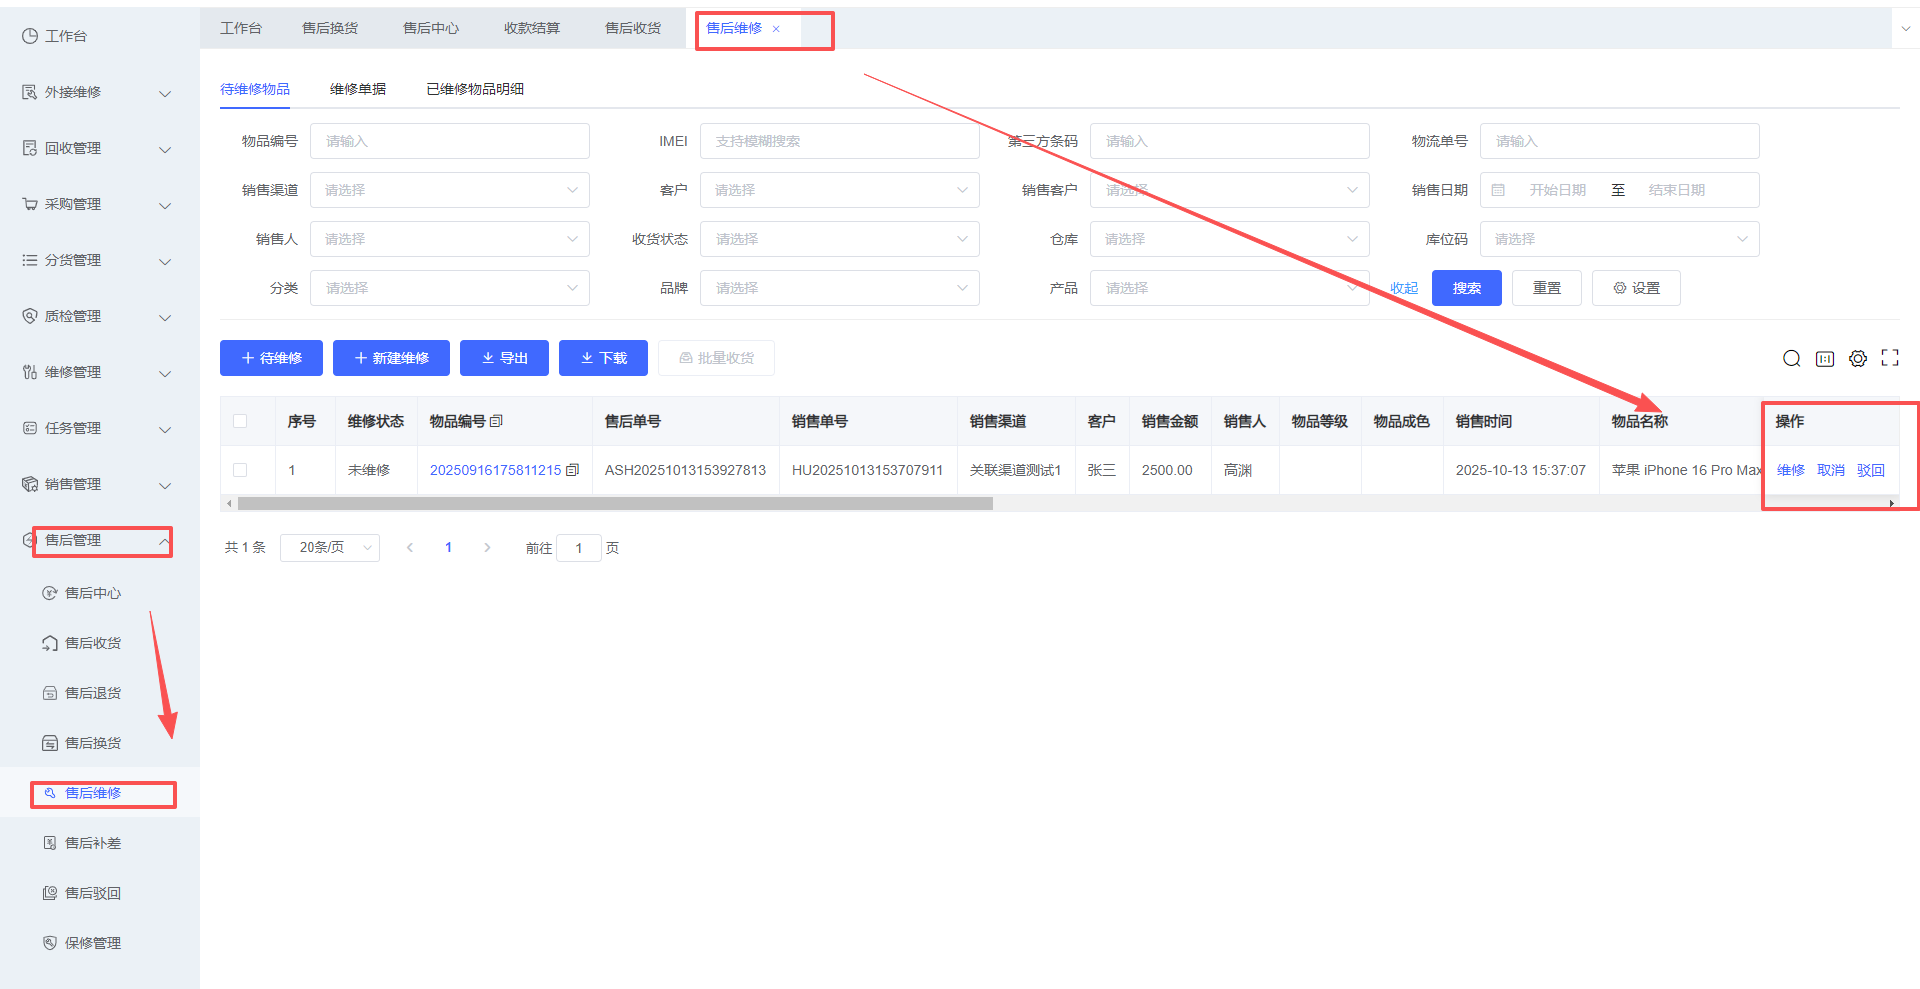
Task: Open the 销售渠道 dropdown
Action: click(x=449, y=190)
